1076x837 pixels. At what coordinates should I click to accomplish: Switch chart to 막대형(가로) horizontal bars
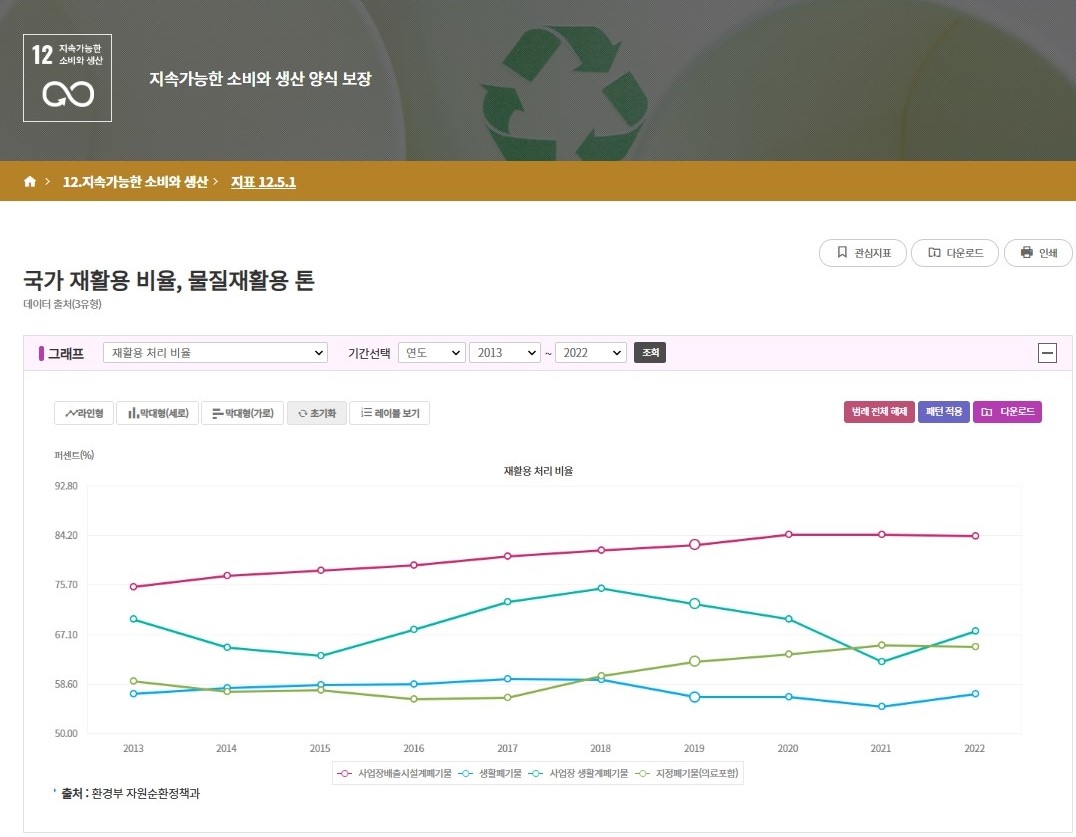pyautogui.click(x=242, y=413)
